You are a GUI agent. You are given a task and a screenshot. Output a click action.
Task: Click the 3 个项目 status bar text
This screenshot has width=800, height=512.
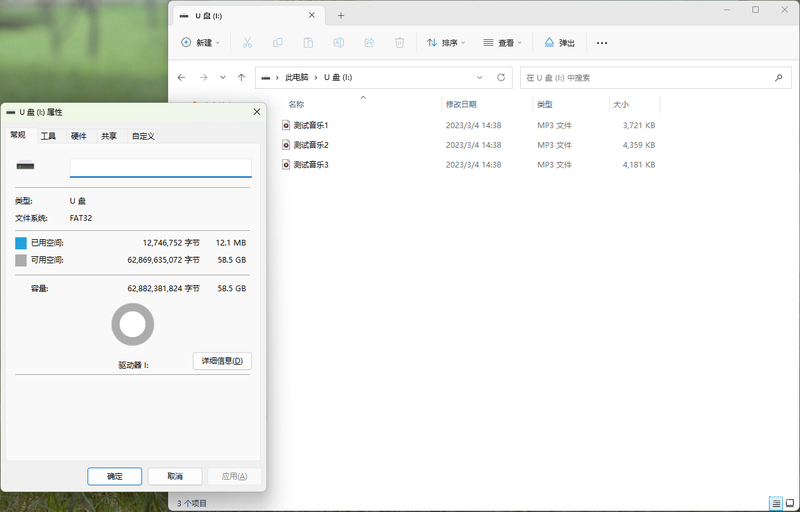click(192, 503)
